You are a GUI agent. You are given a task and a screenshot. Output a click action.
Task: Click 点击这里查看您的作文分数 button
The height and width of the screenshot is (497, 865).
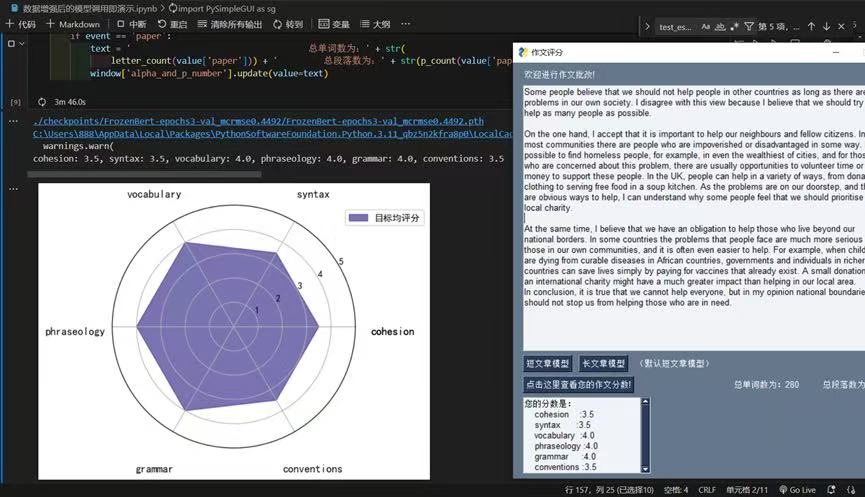pyautogui.click(x=578, y=385)
